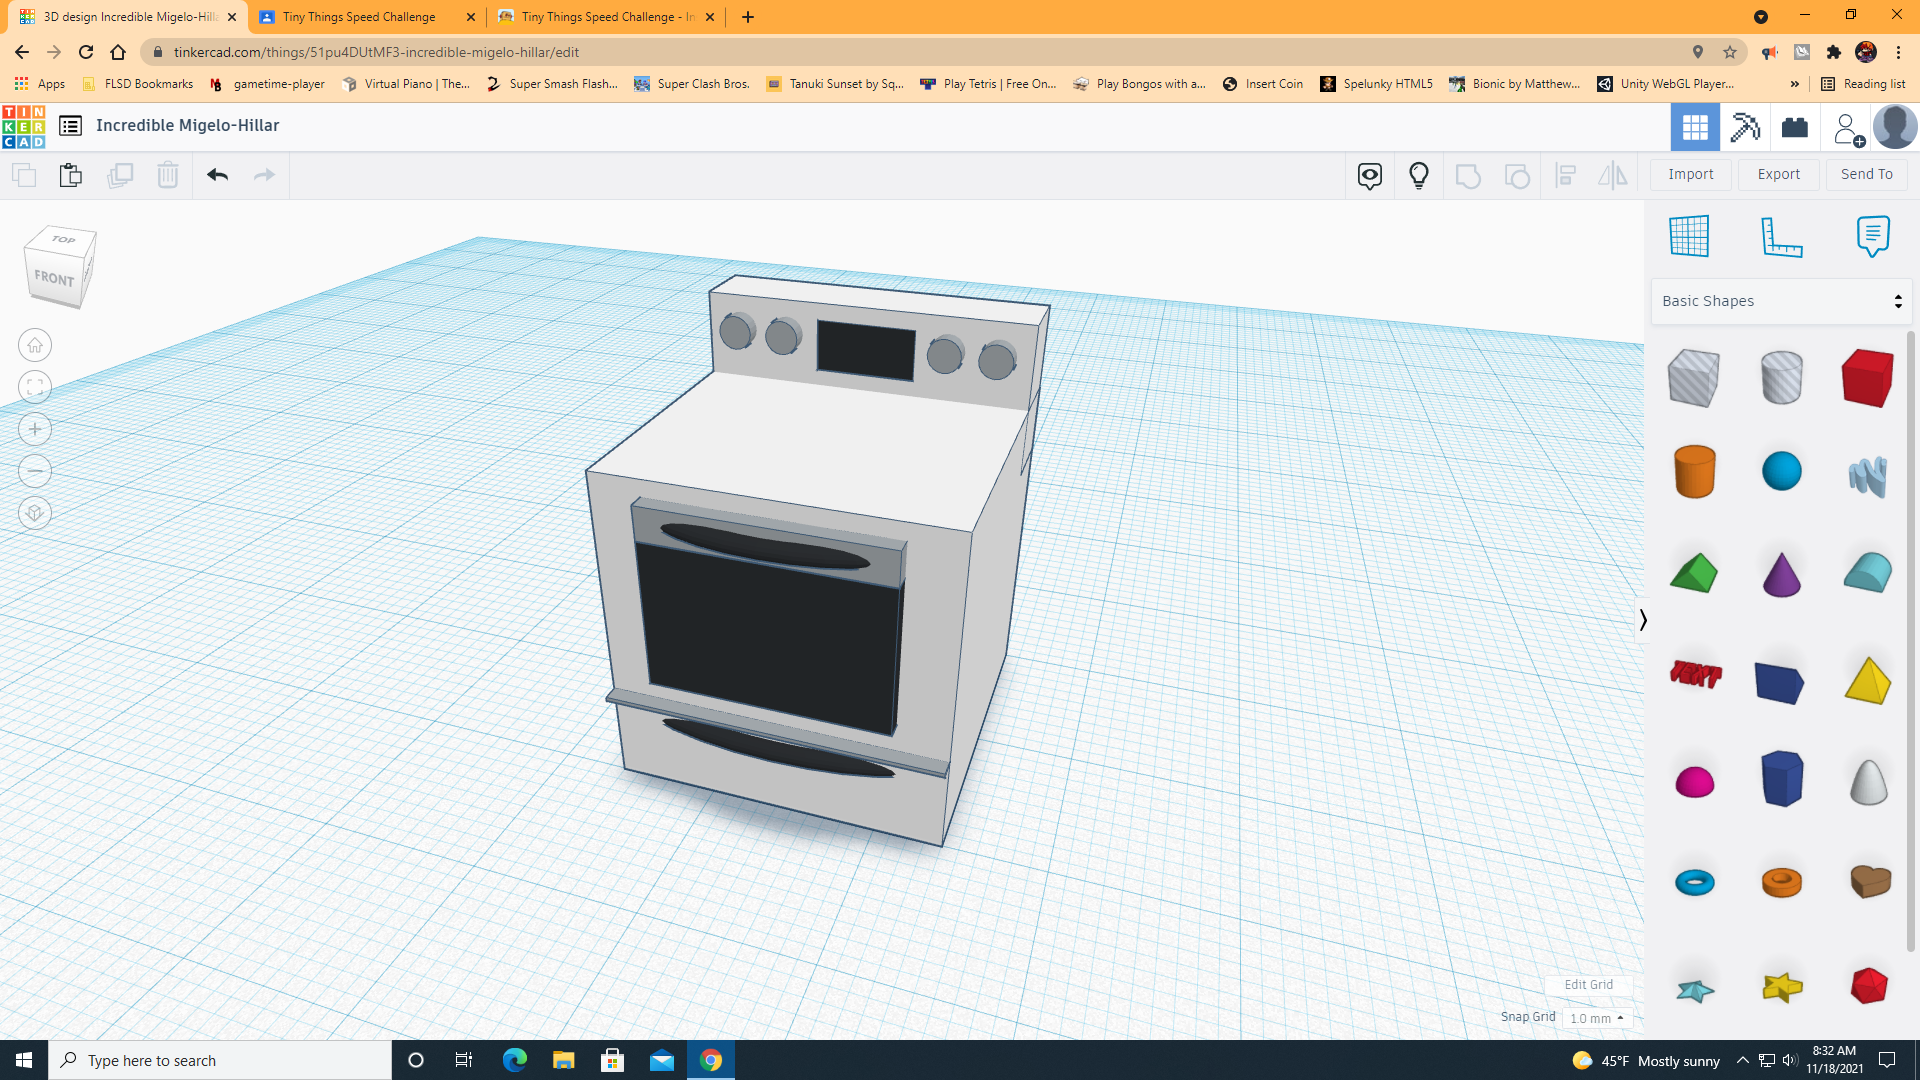Click the Edit Grid button

1588,984
